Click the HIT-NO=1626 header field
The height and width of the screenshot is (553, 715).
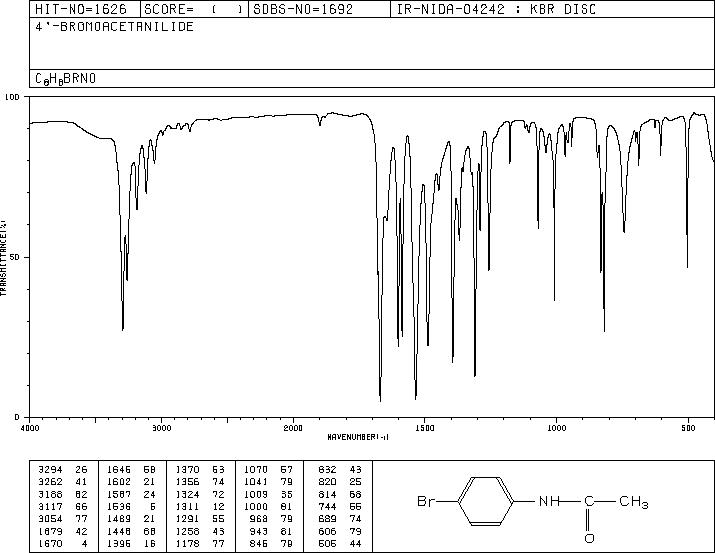(x=81, y=9)
